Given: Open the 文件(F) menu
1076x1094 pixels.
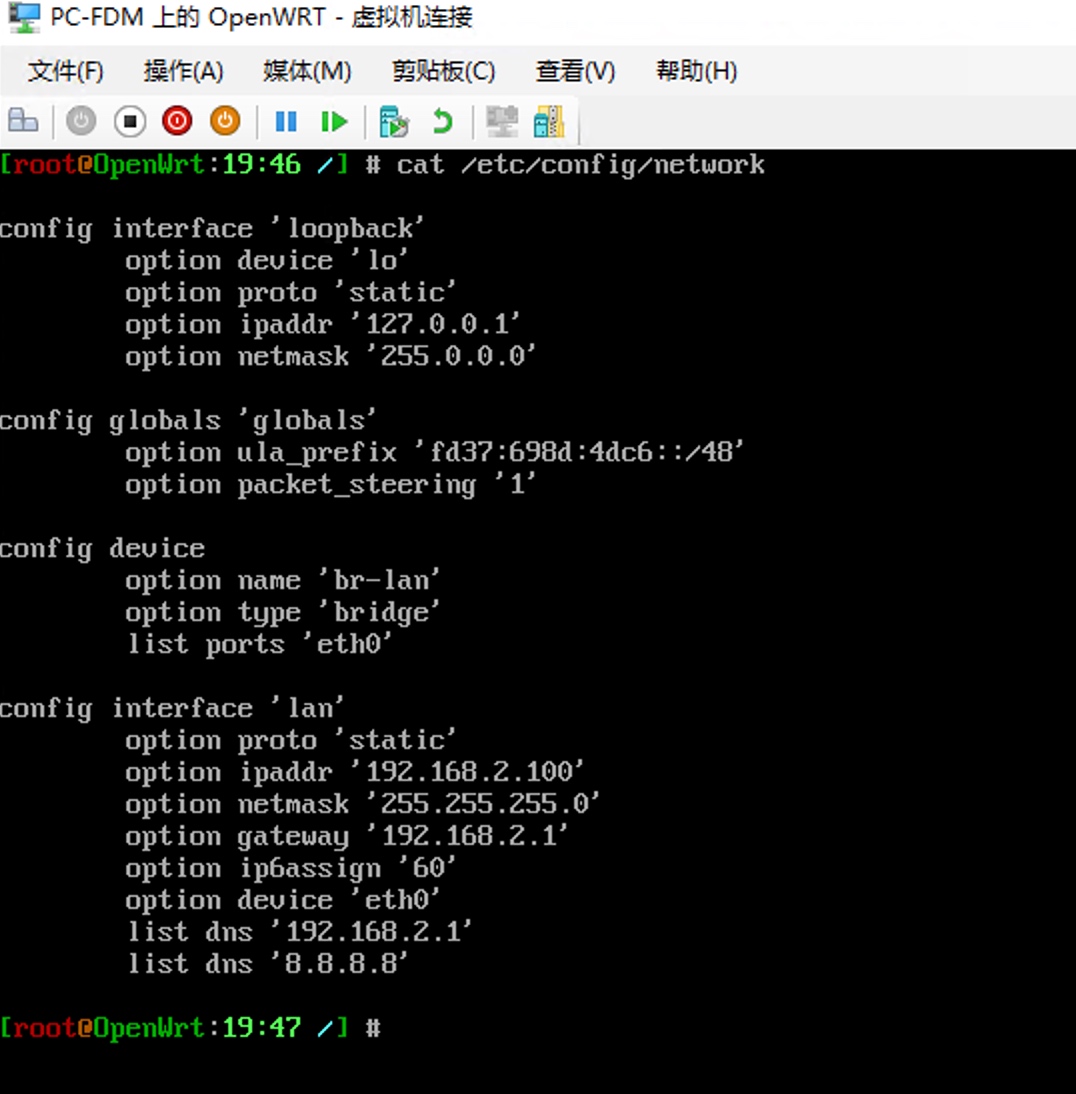Looking at the screenshot, I should 66,71.
